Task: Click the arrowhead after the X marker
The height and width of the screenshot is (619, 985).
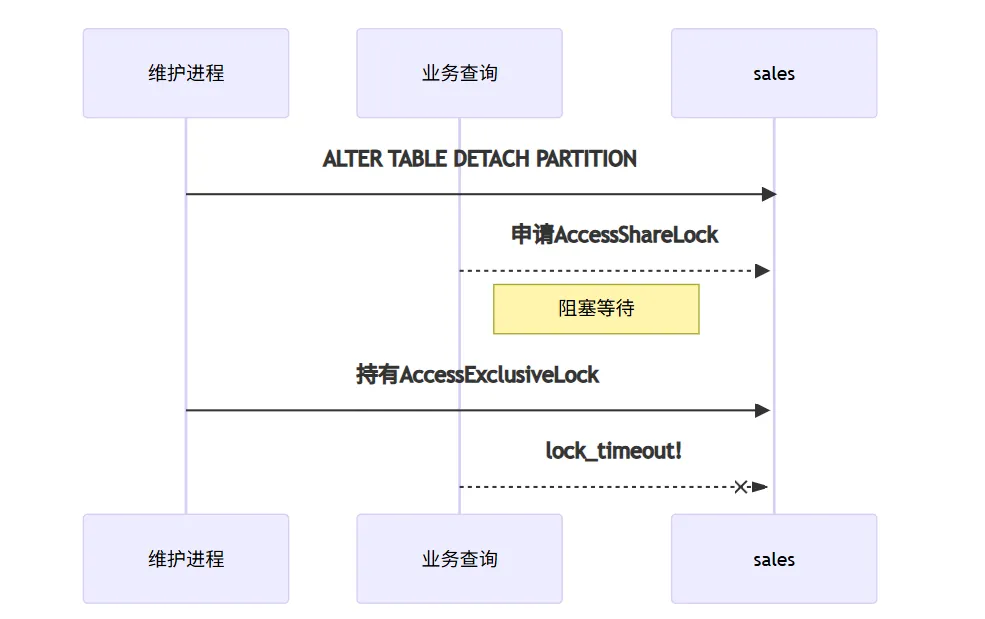Action: click(760, 487)
